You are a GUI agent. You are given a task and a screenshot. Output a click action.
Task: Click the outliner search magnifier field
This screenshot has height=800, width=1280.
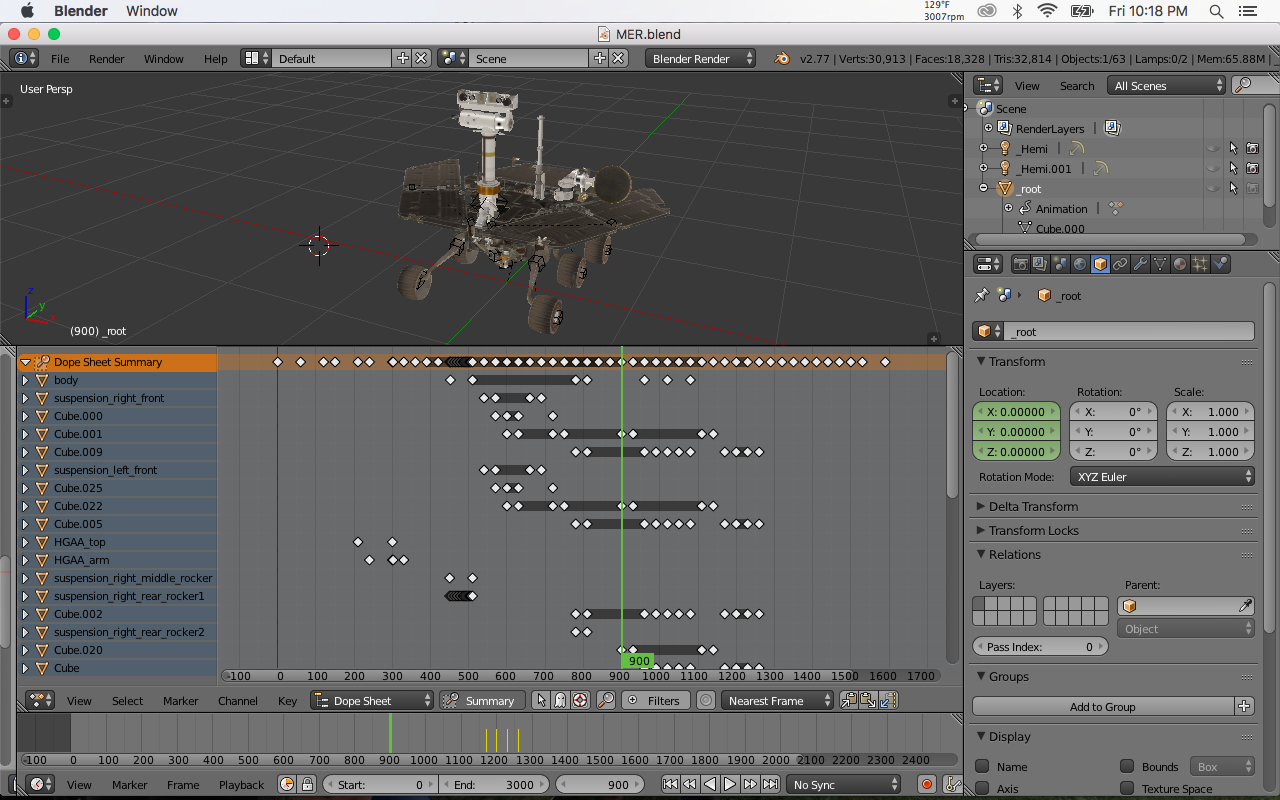point(1254,86)
